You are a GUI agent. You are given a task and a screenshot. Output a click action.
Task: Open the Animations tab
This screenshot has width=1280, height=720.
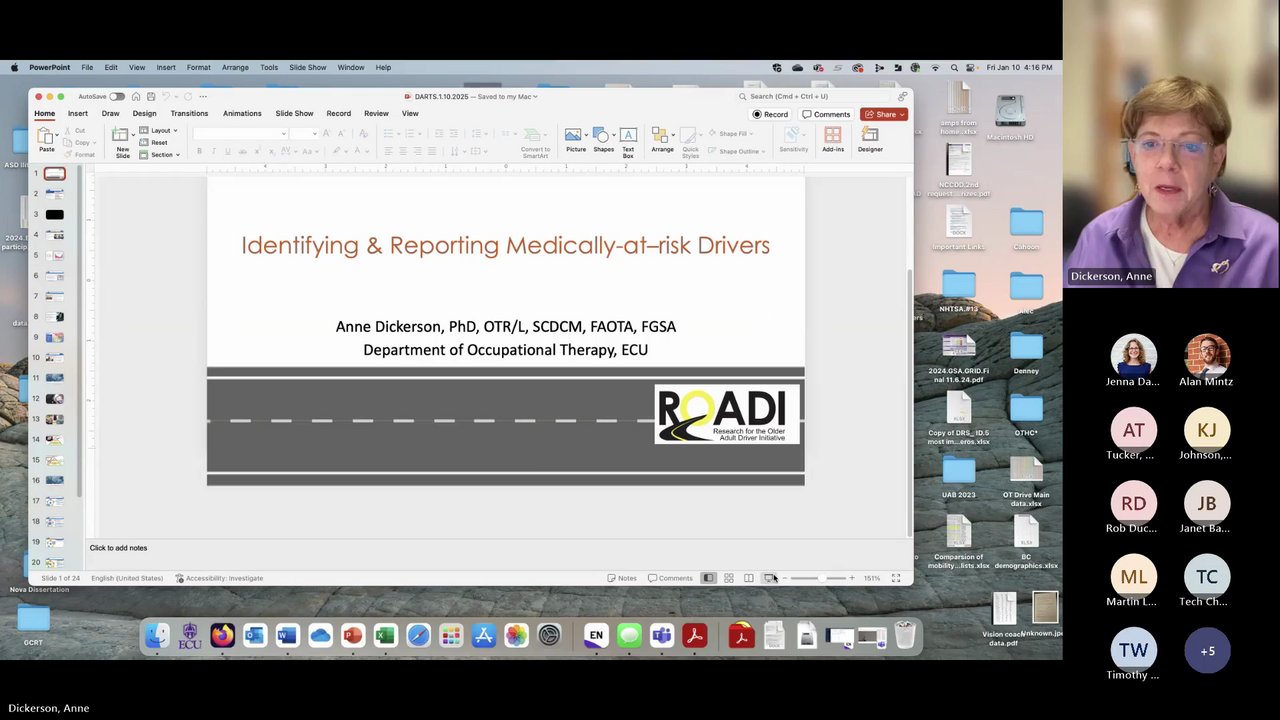pos(242,113)
